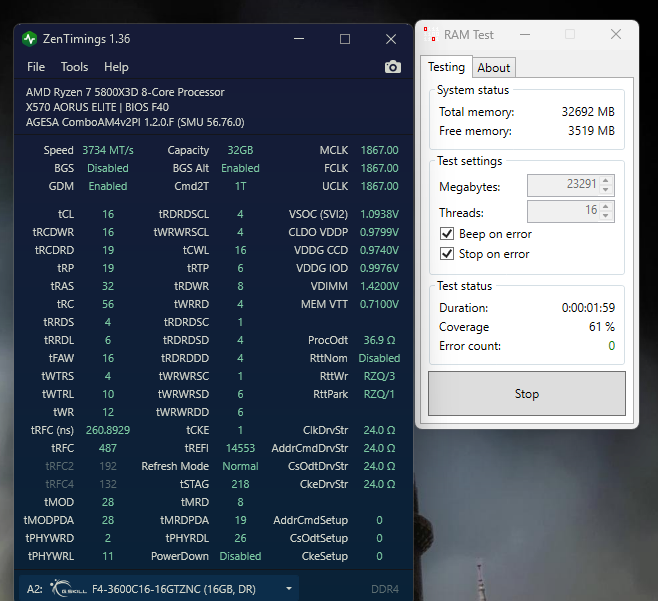658x601 pixels.
Task: Click the tRFC (ns) value 260.8929
Action: [108, 430]
